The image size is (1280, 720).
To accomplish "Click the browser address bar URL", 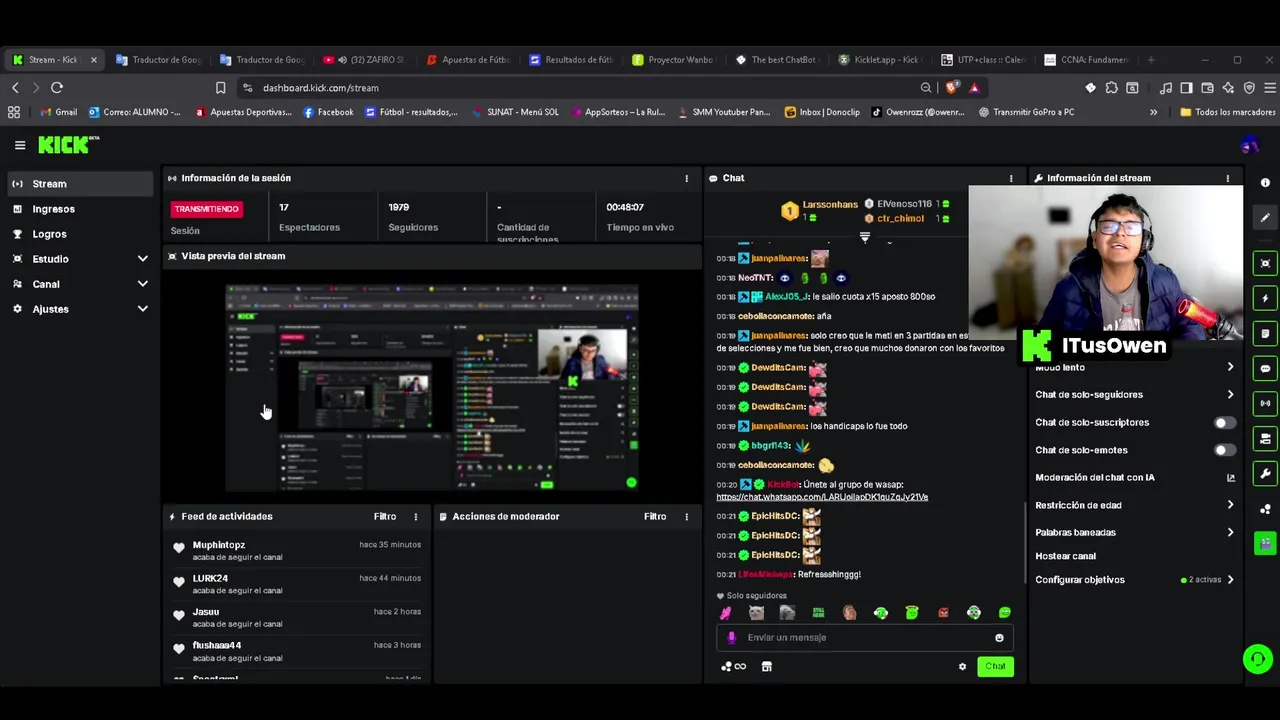I will tap(321, 88).
